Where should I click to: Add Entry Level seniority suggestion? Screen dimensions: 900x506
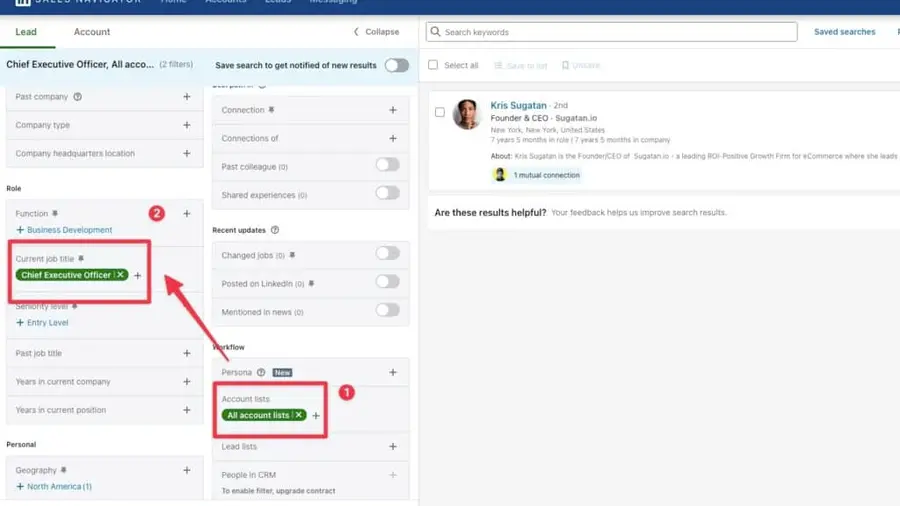click(42, 322)
